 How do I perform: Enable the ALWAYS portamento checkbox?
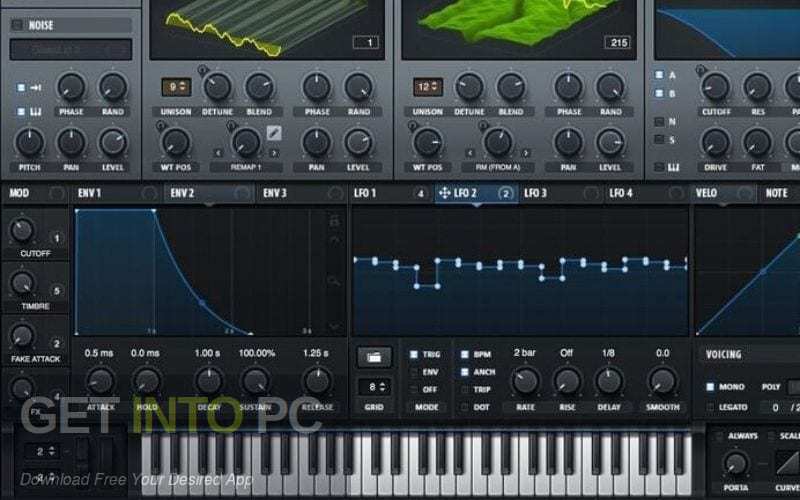tap(719, 436)
